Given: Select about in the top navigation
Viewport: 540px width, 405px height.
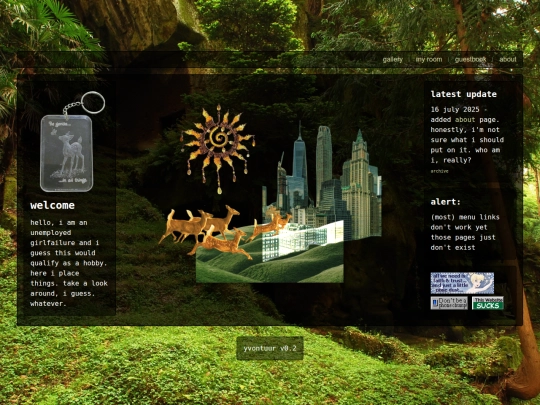Looking at the screenshot, I should 508,59.
